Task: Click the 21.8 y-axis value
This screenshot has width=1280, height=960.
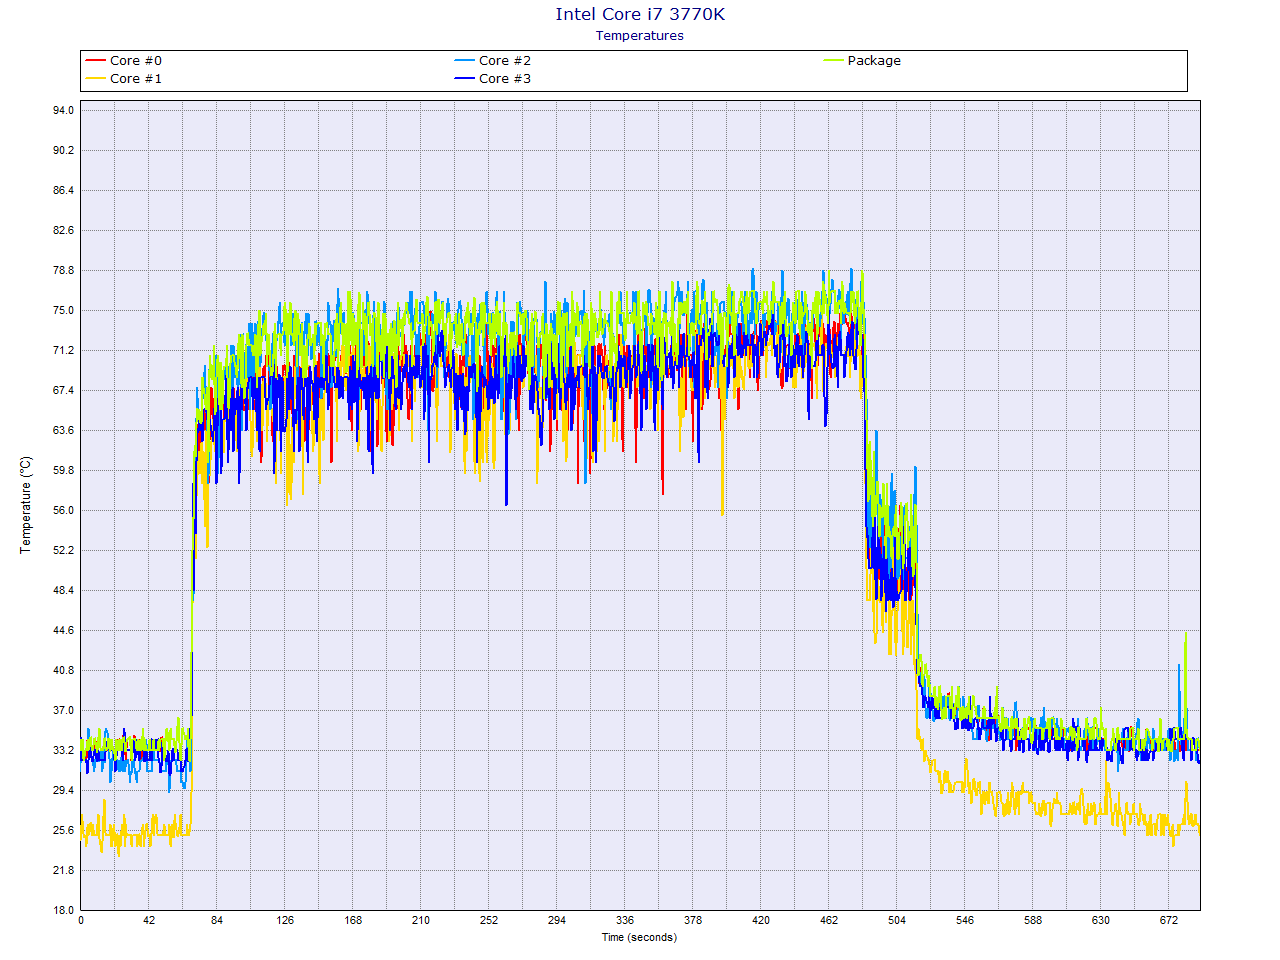Action: (63, 870)
